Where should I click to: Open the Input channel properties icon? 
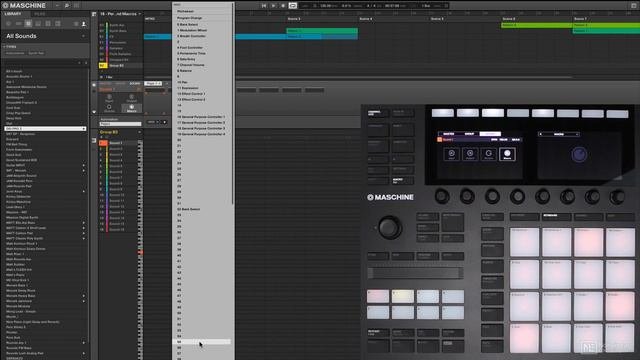pyautogui.click(x=109, y=98)
